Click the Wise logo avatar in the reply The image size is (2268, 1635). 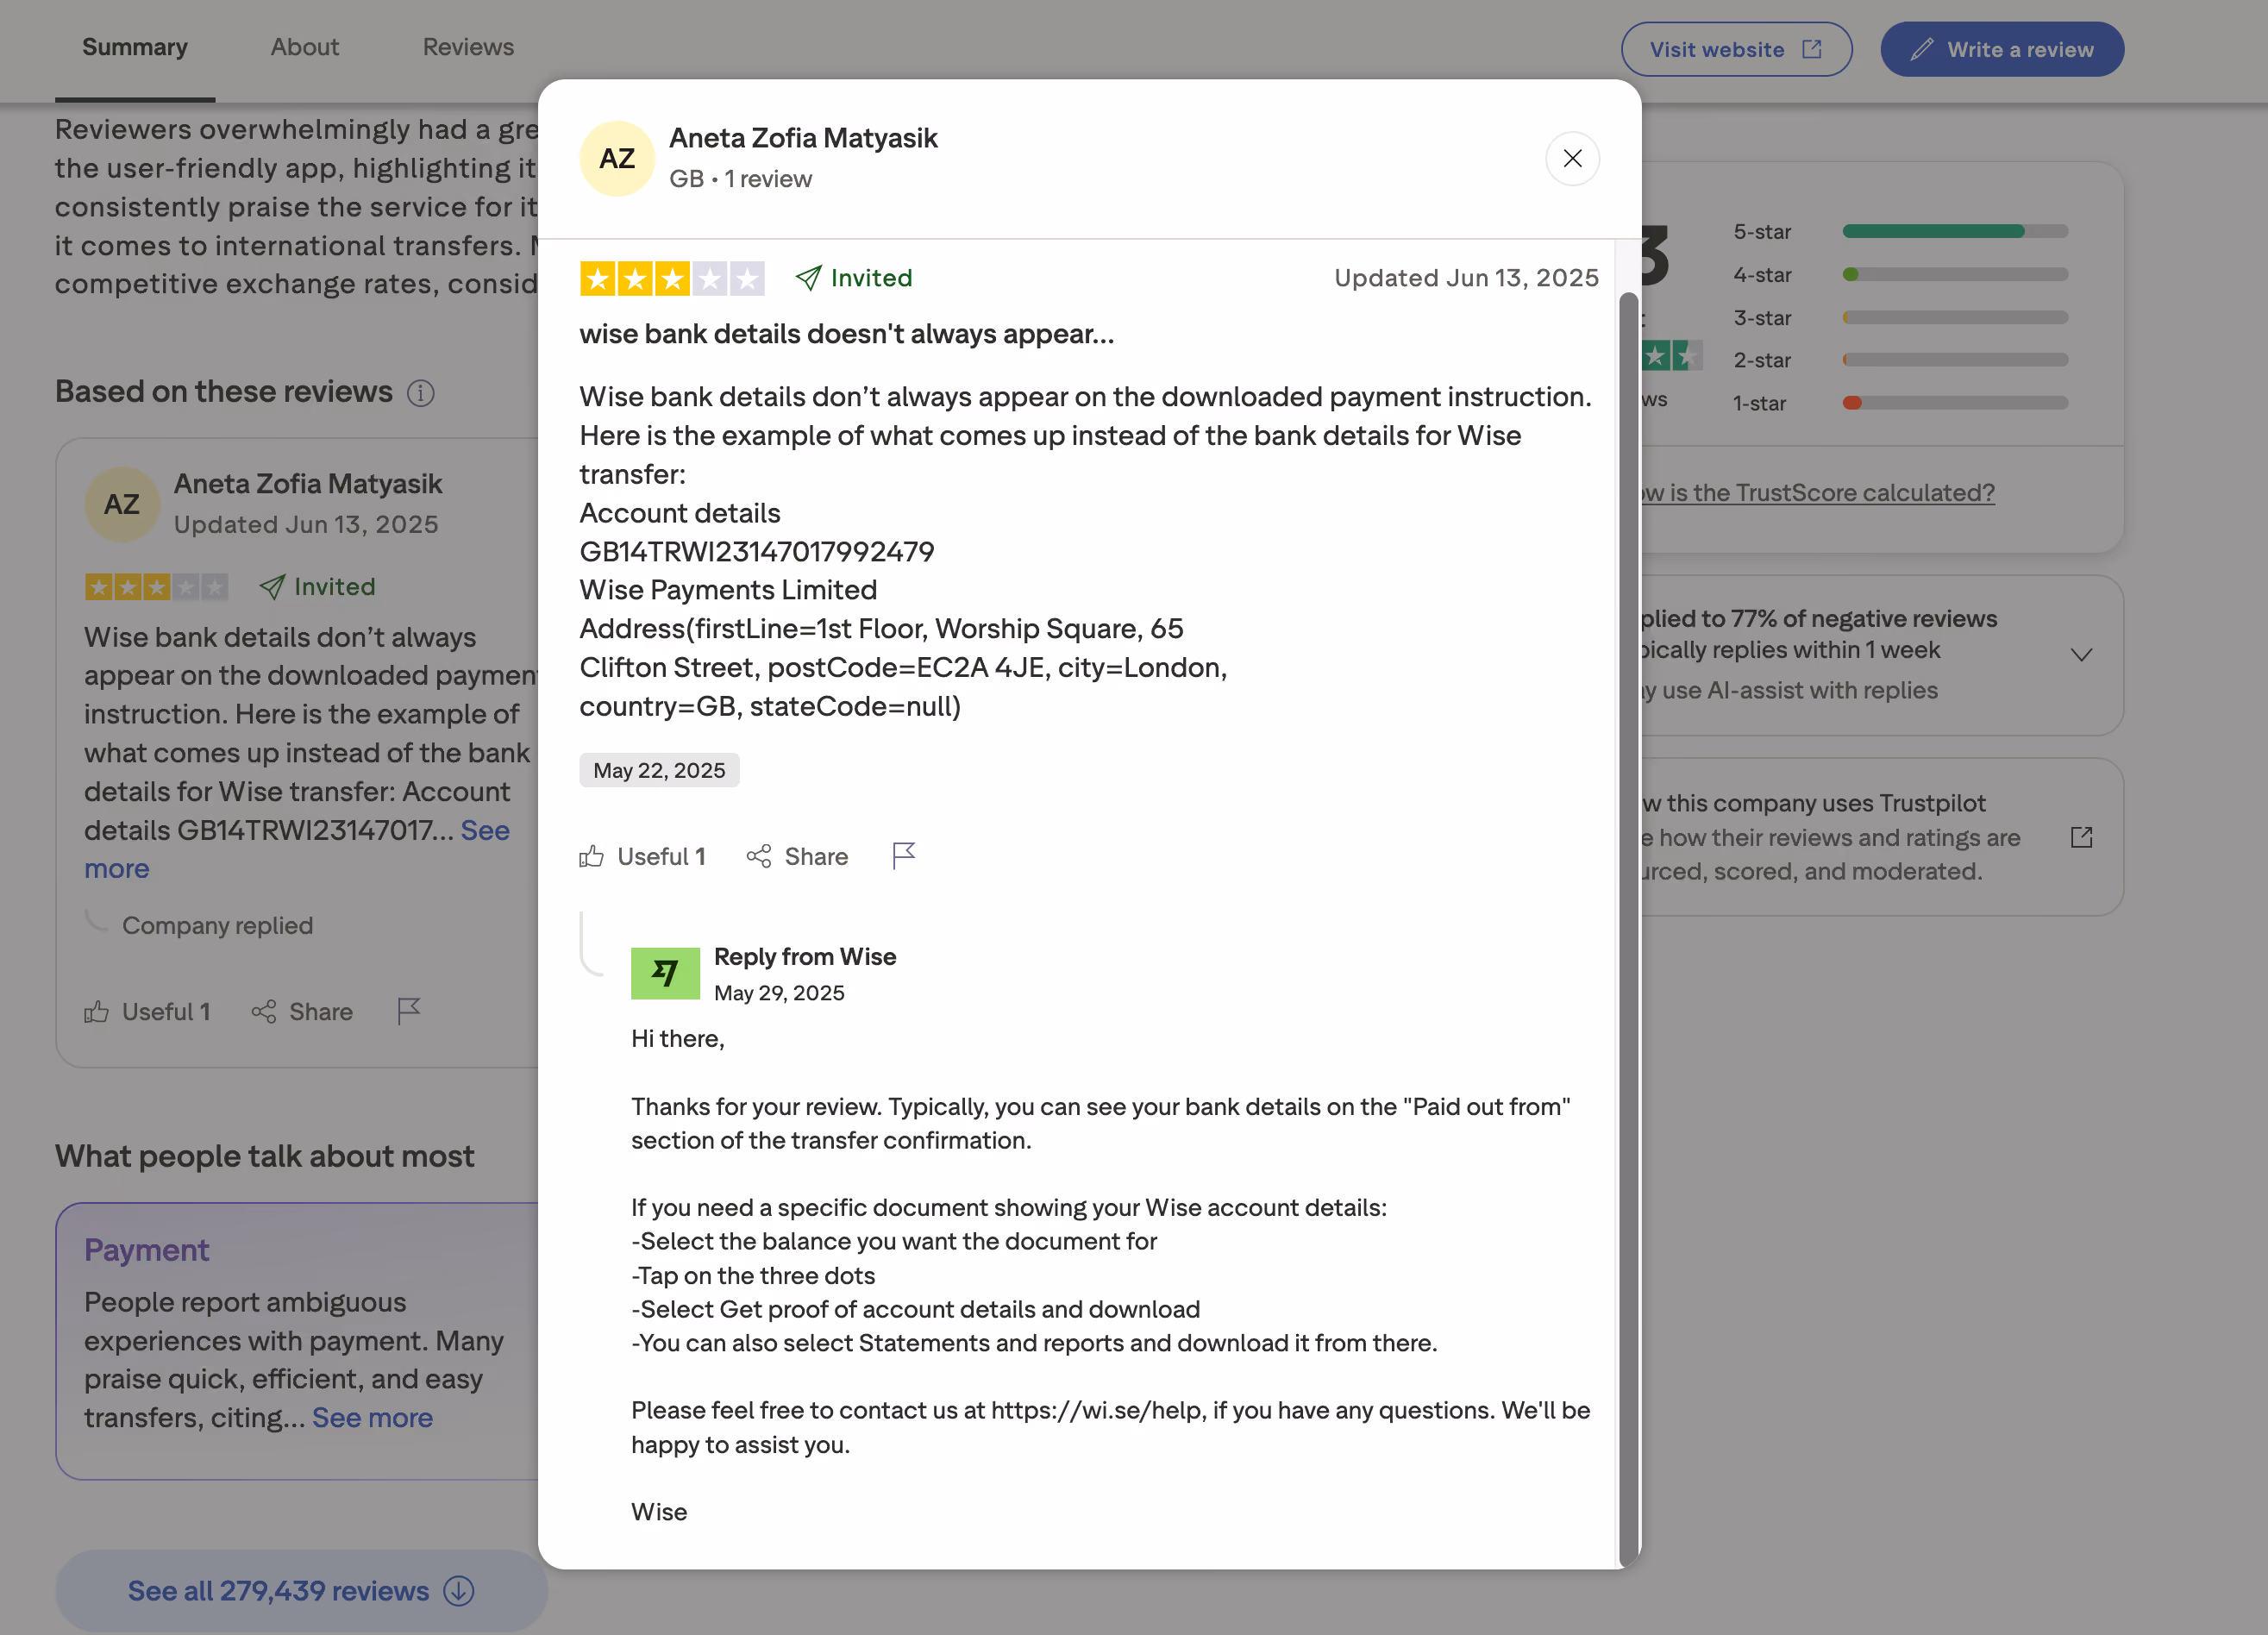click(x=665, y=973)
